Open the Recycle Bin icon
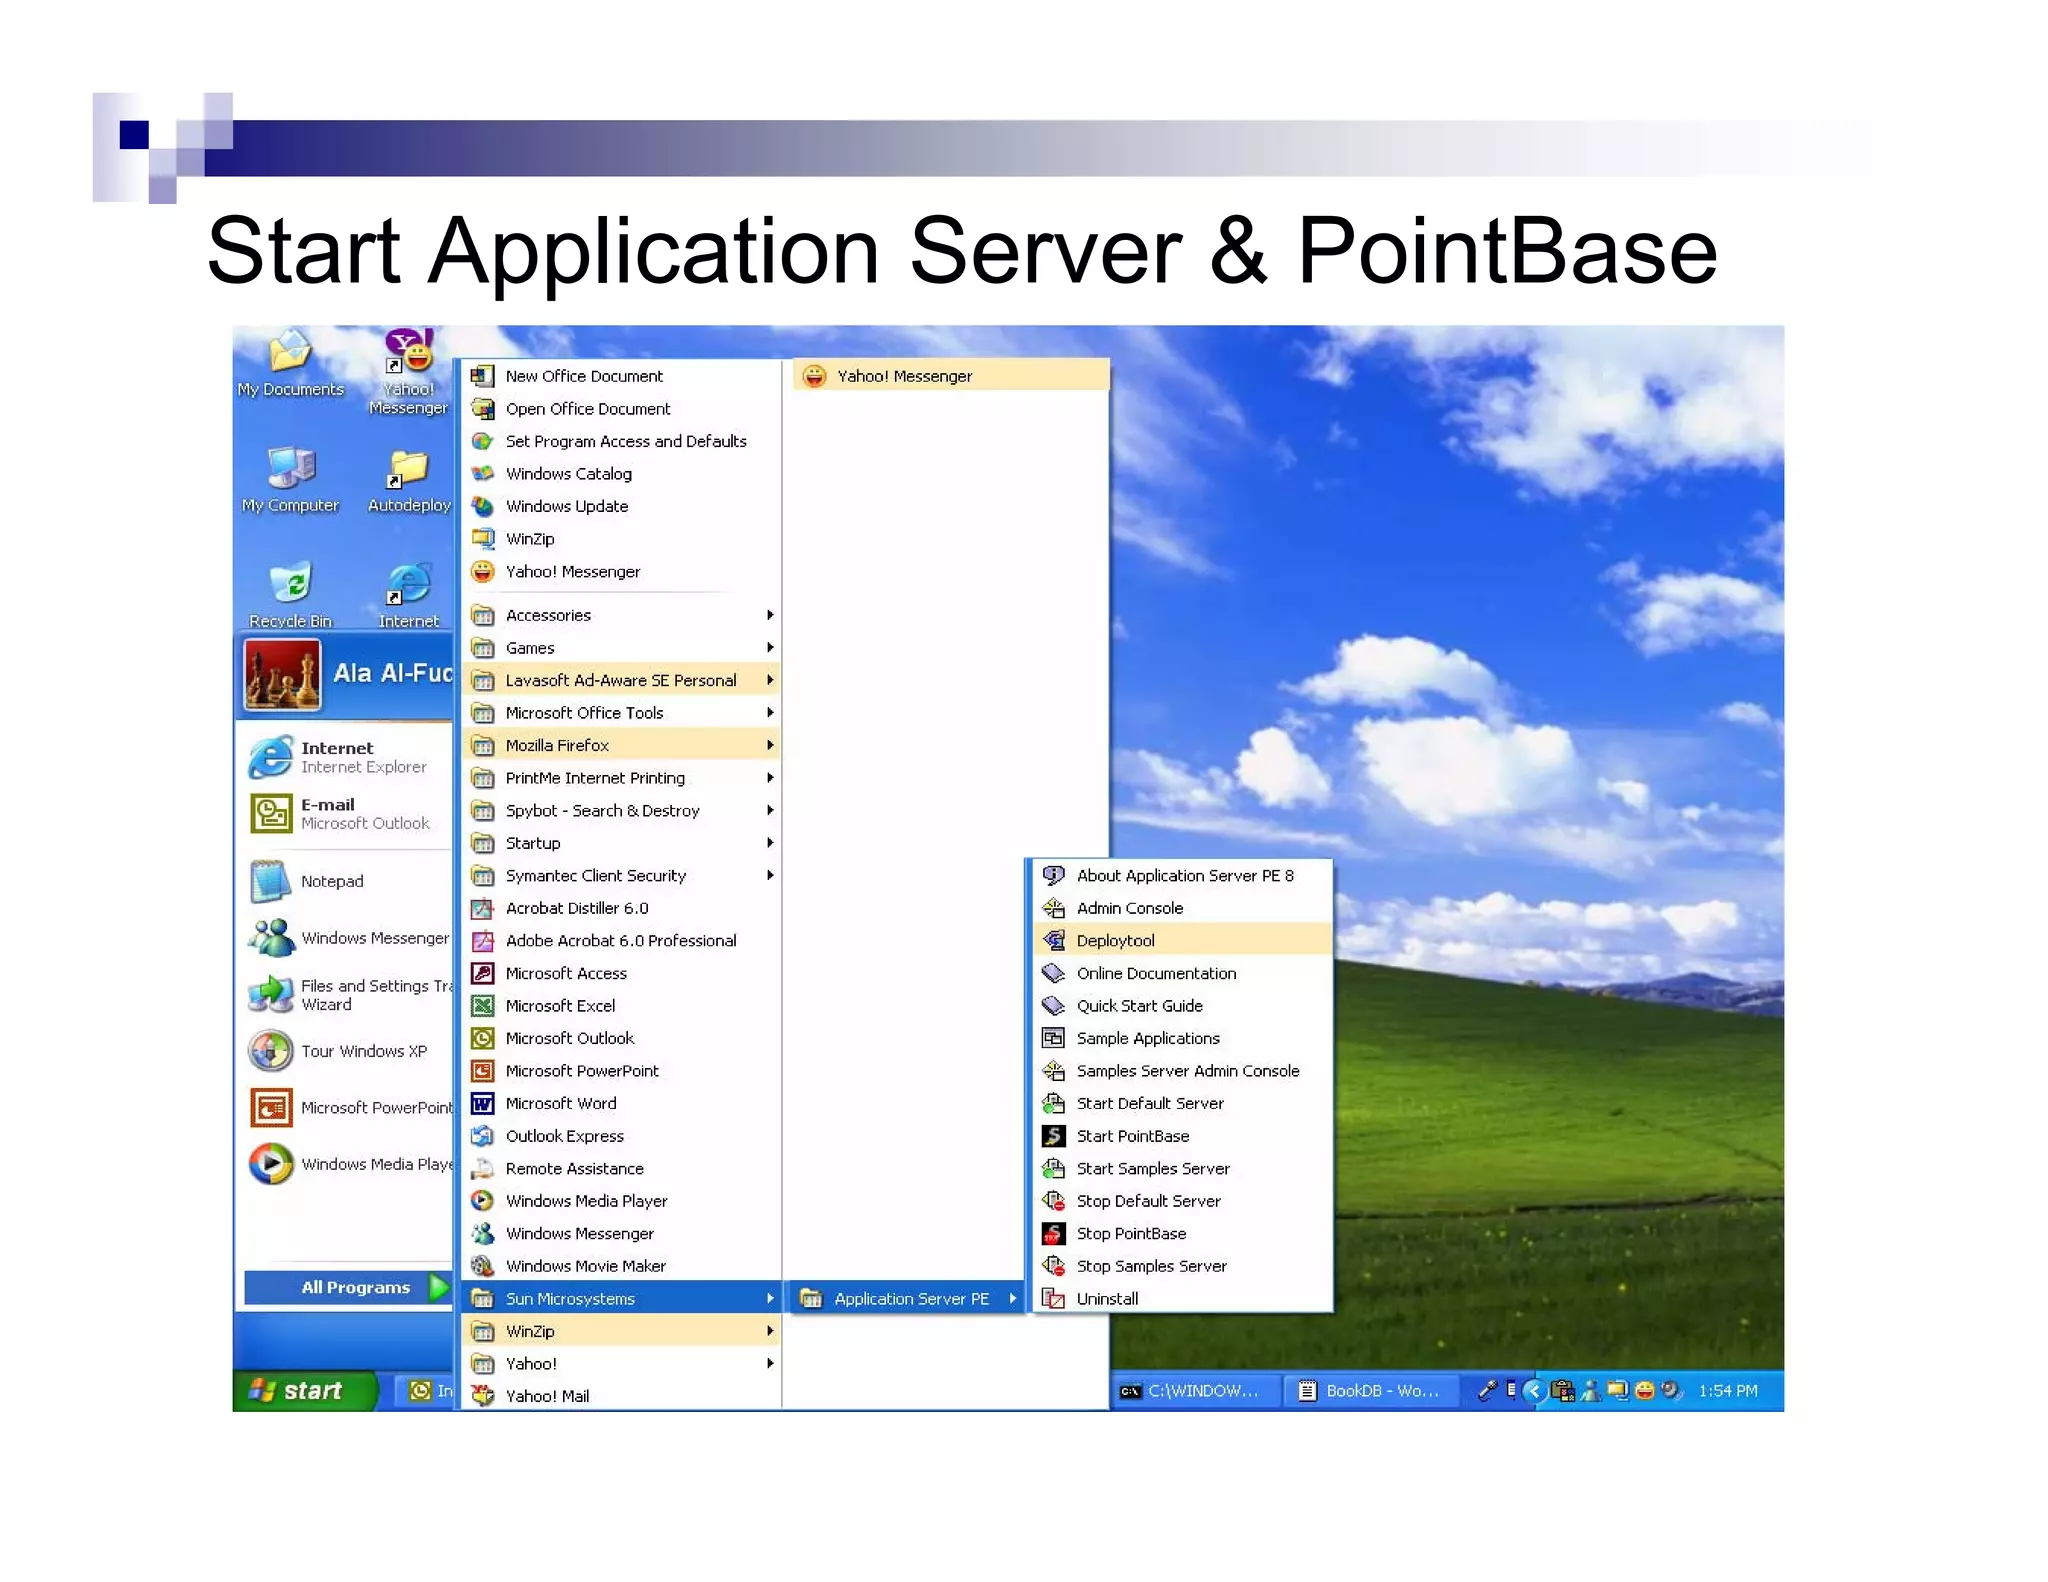Screen dimensions: 2048x1582 tap(290, 595)
